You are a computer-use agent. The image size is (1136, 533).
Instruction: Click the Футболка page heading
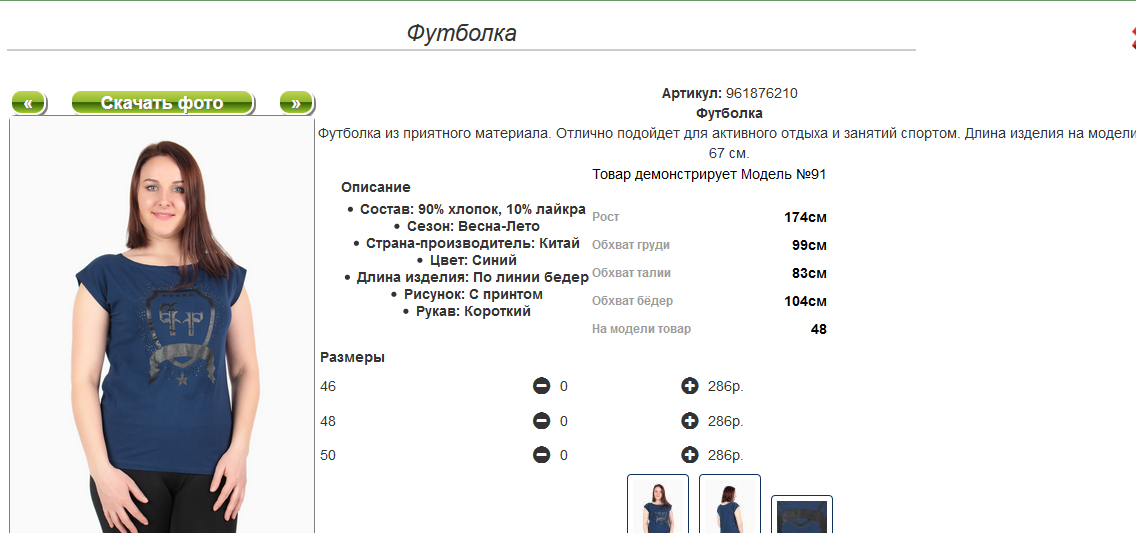[461, 33]
